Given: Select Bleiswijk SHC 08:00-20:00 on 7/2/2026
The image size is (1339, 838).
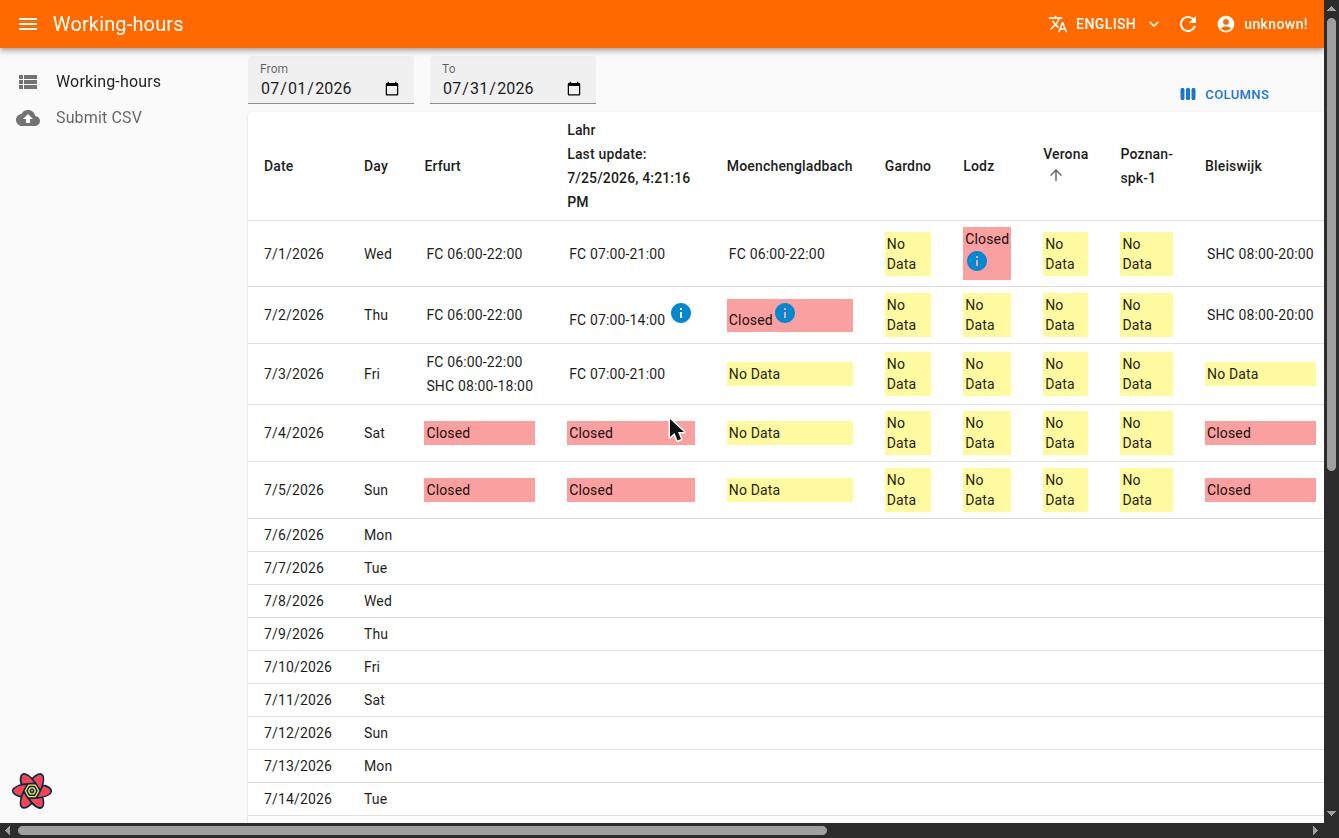Looking at the screenshot, I should (x=1260, y=315).
